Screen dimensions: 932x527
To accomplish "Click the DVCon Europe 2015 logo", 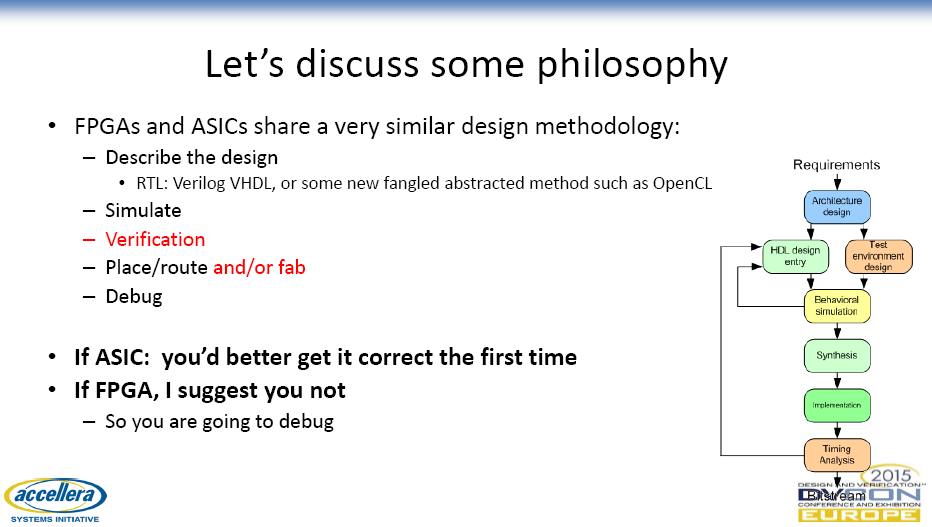I will point(859,494).
